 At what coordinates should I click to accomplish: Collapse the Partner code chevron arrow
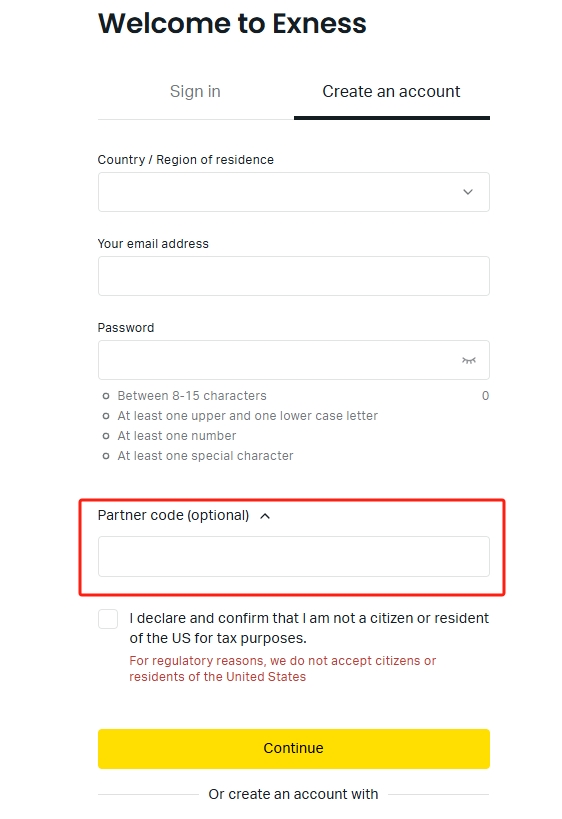click(x=265, y=516)
